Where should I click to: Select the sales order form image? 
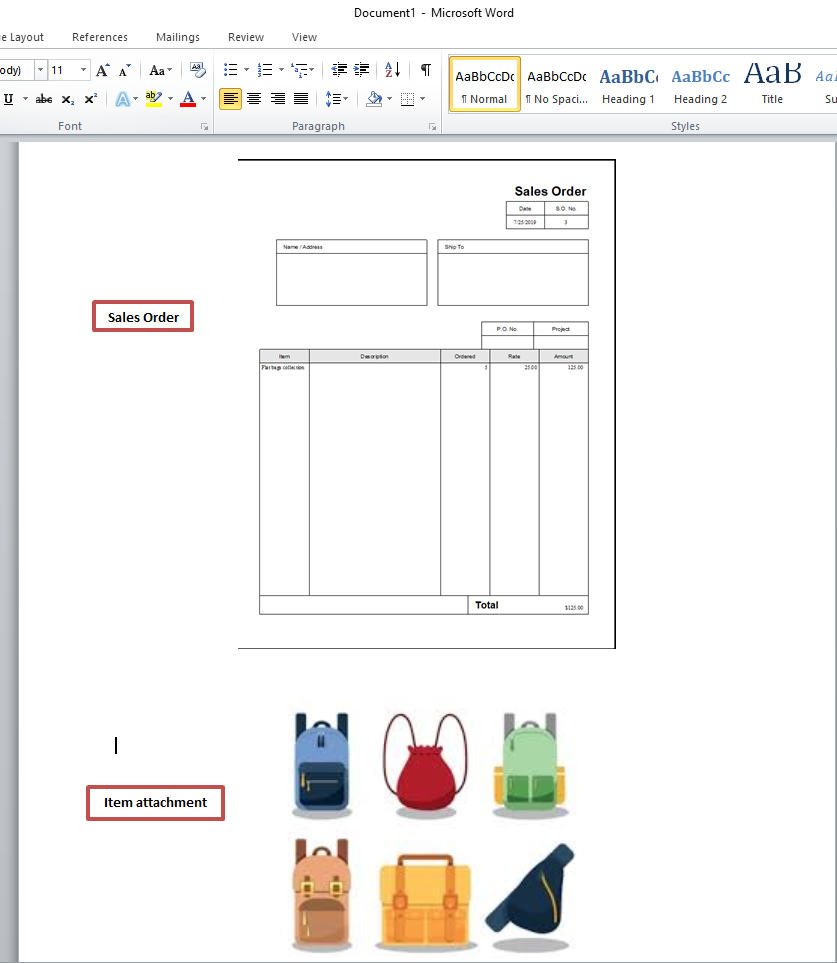426,404
